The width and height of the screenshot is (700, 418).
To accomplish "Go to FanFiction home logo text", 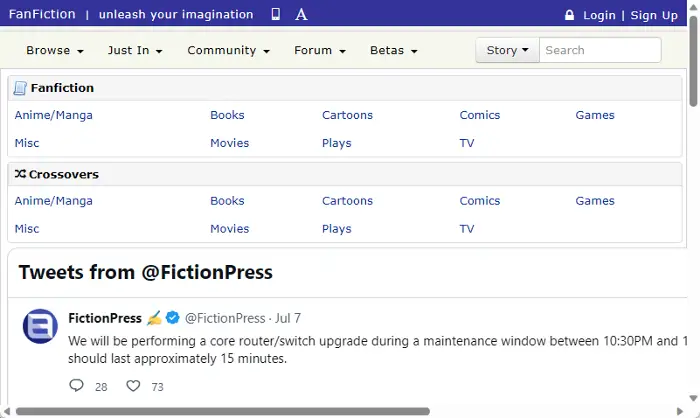I will (x=42, y=14).
